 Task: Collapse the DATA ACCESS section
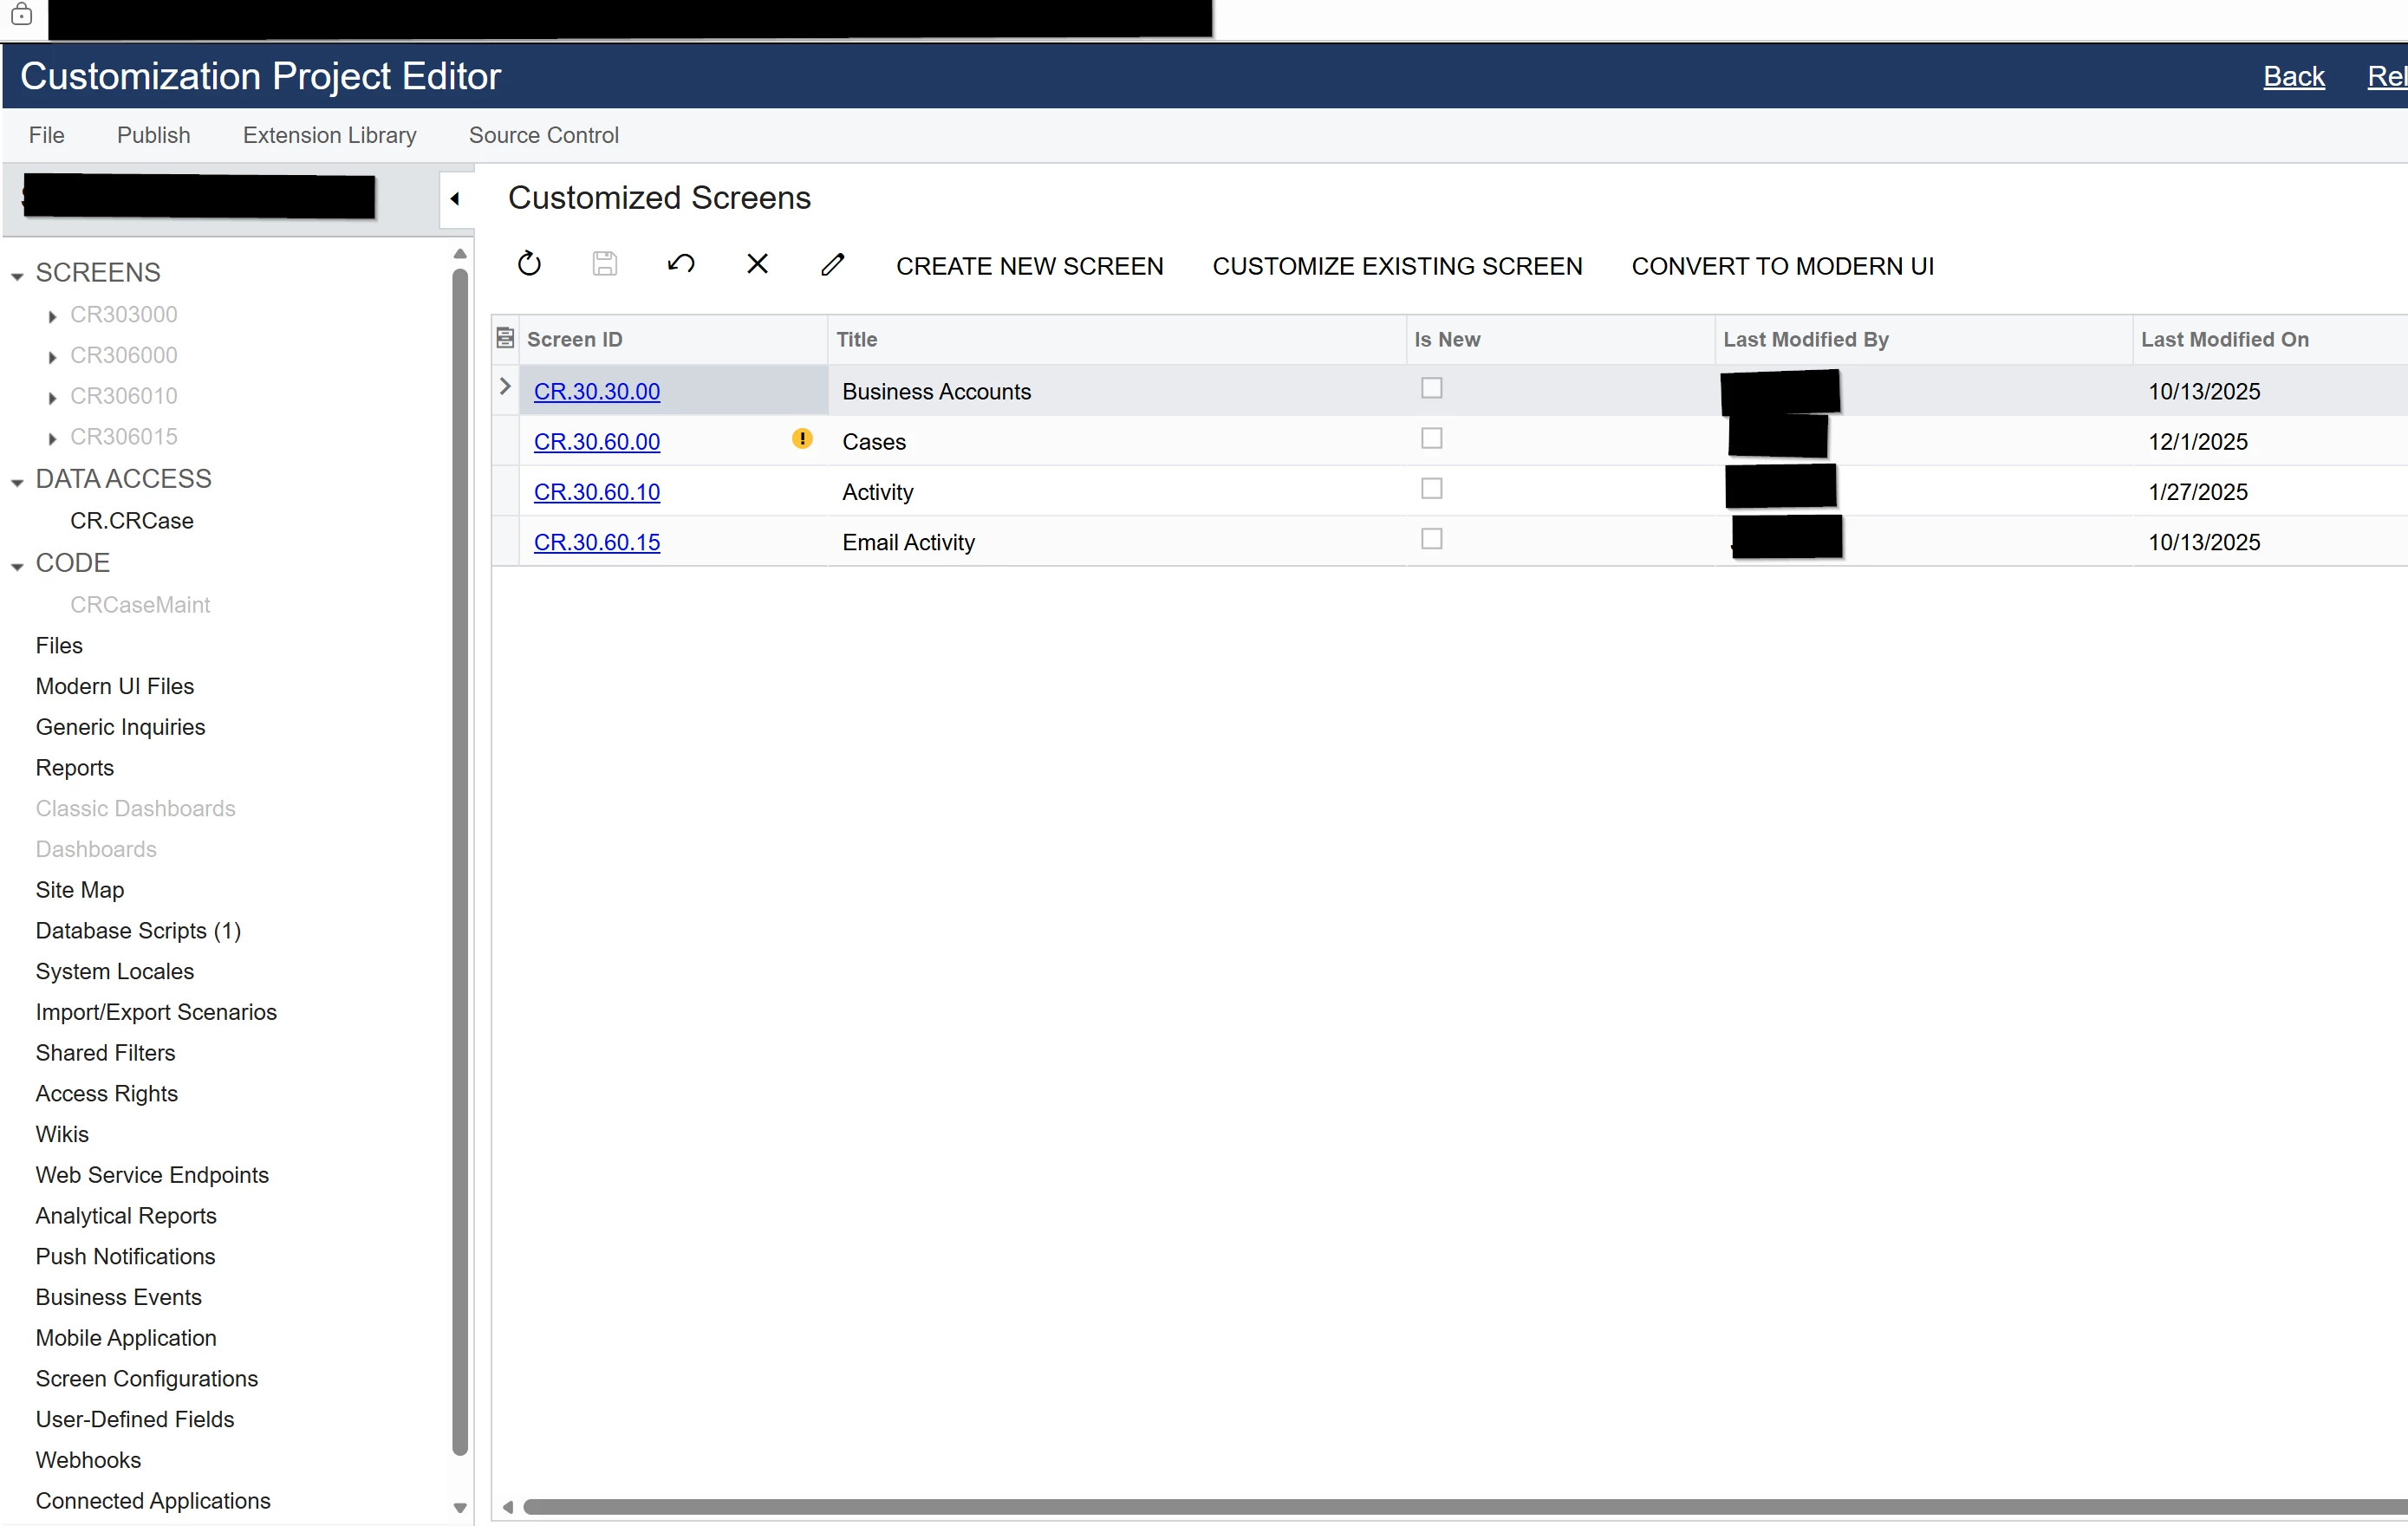pyautogui.click(x=17, y=482)
